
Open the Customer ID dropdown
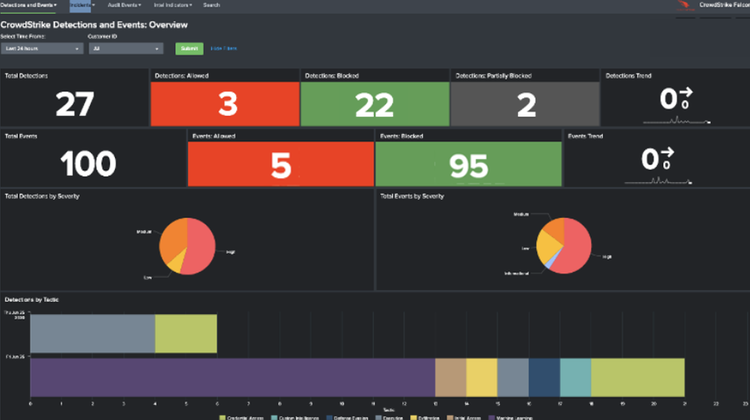tap(126, 48)
